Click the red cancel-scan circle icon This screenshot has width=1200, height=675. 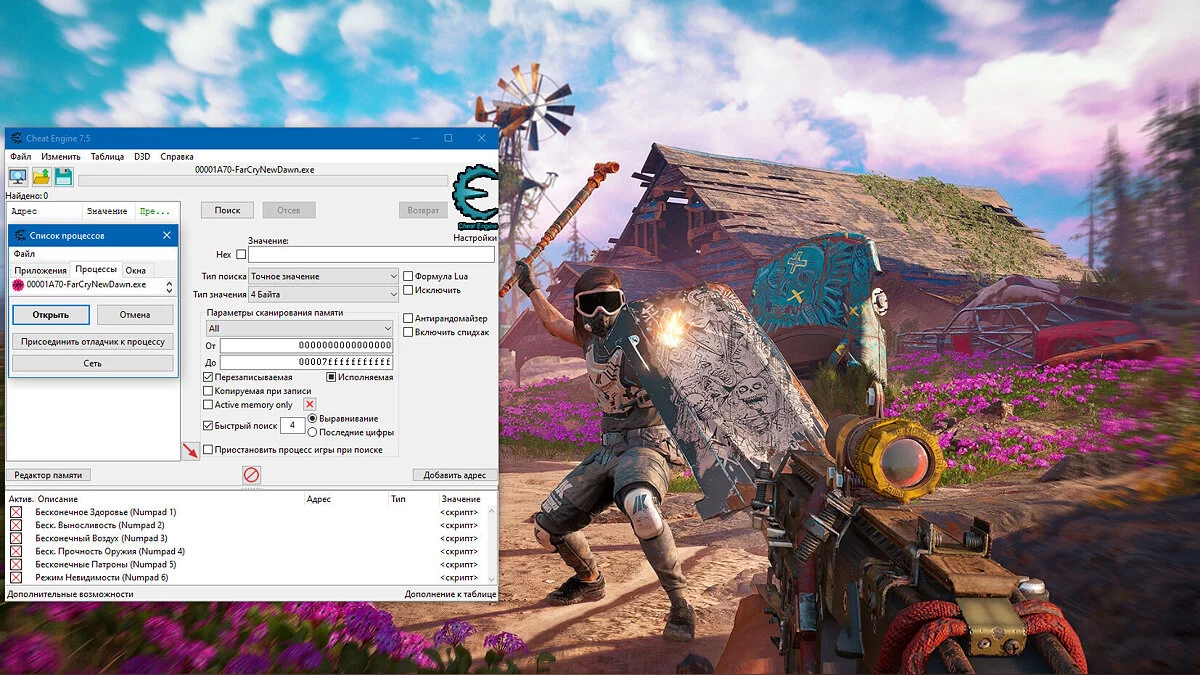[x=251, y=474]
